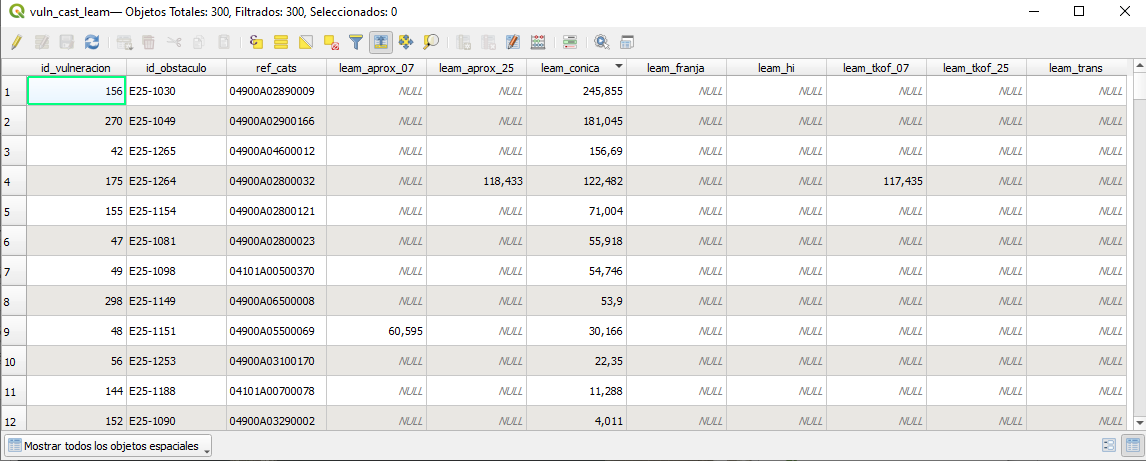Click the leam_tkof_25 column header
The width and height of the screenshot is (1146, 461).
(976, 67)
